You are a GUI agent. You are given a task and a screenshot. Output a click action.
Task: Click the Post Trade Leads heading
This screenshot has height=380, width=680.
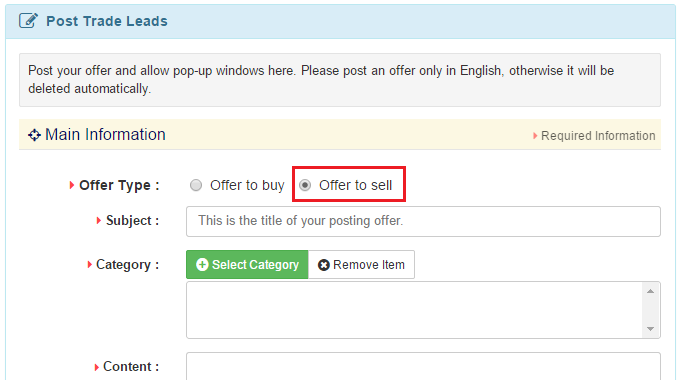pos(107,21)
